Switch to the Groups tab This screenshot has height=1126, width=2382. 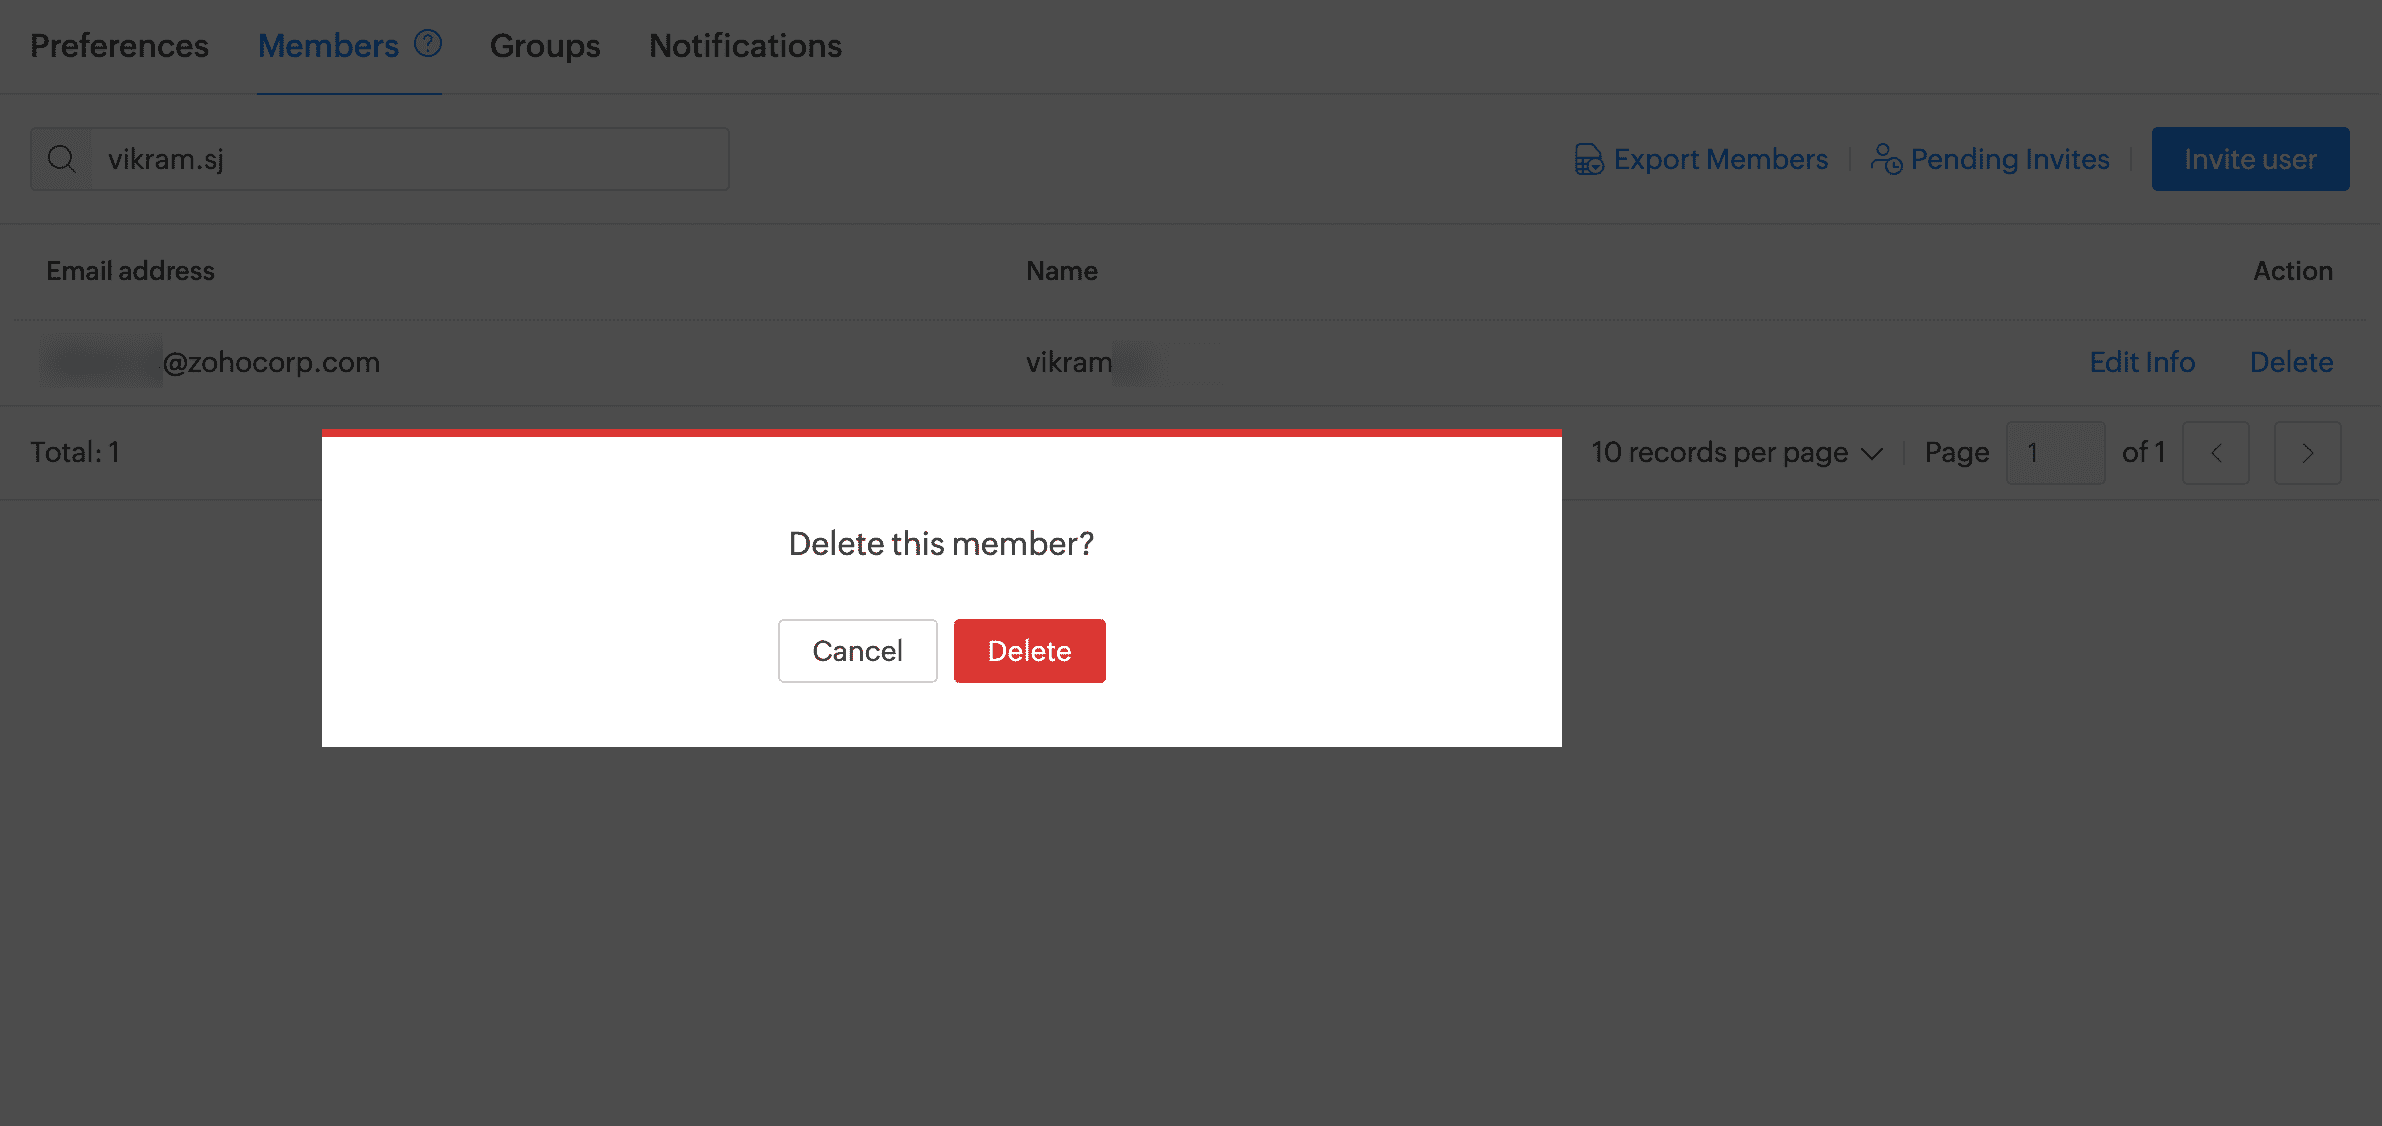point(545,46)
